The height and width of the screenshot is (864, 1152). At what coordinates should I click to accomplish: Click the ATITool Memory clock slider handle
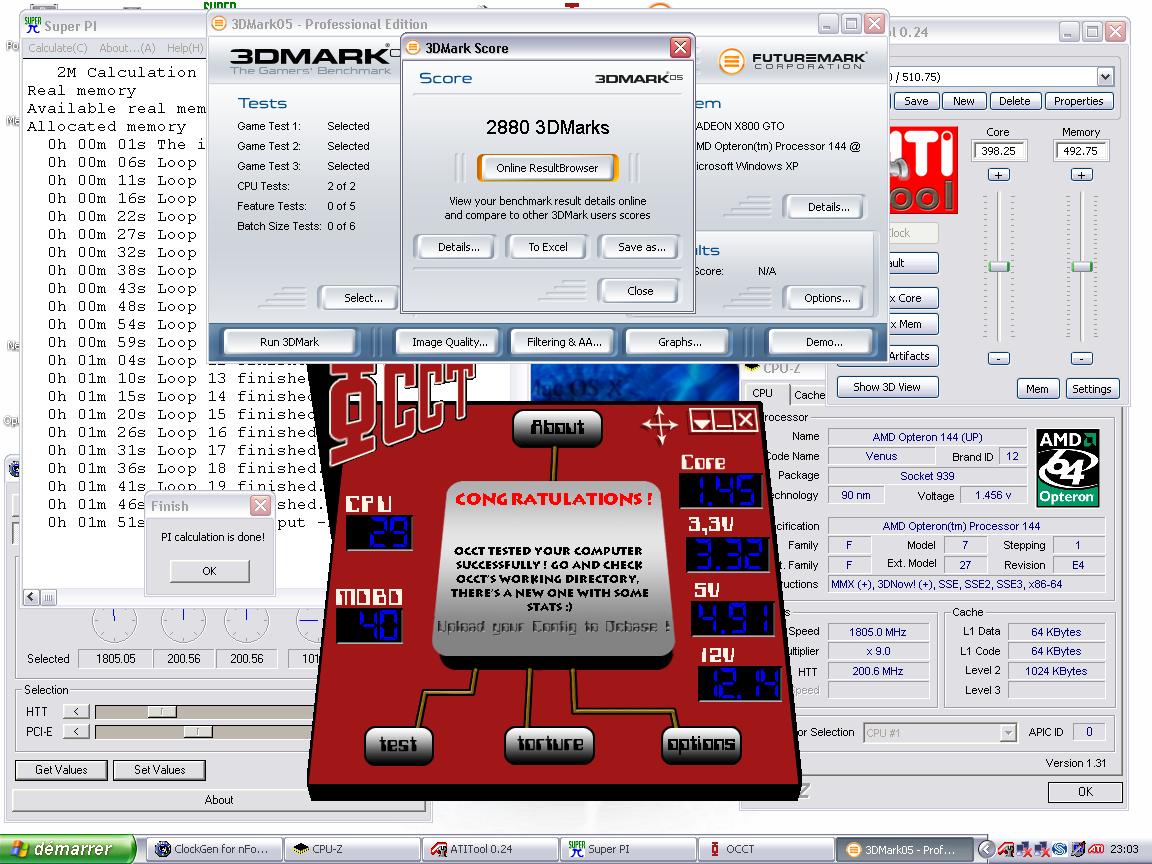pyautogui.click(x=1081, y=266)
